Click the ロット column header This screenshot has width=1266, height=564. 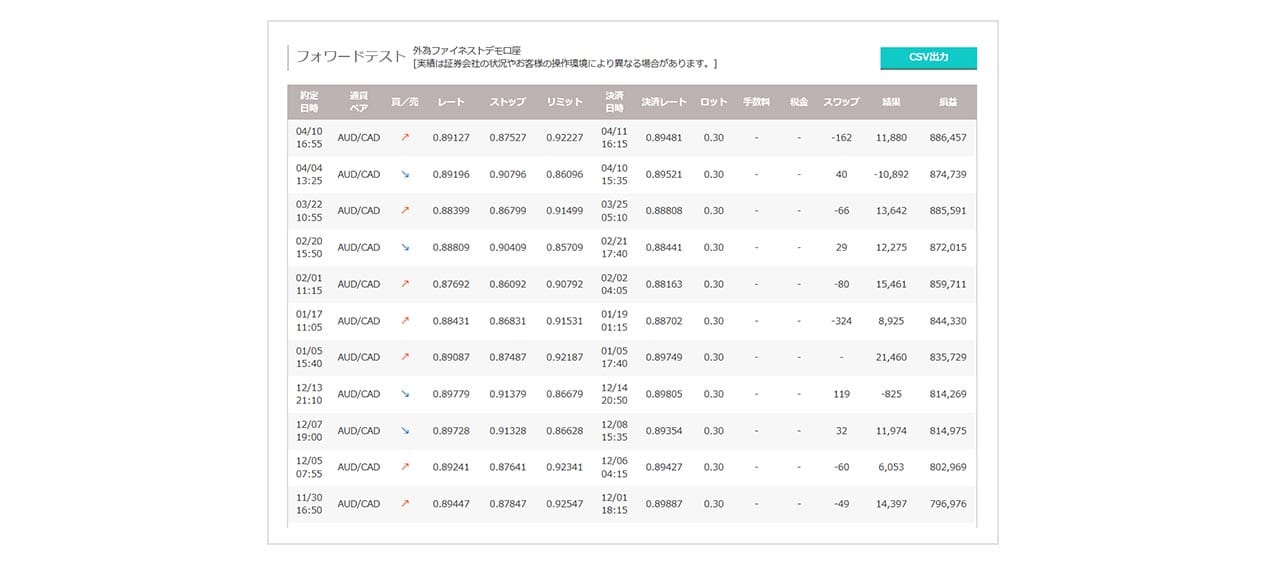coord(714,102)
